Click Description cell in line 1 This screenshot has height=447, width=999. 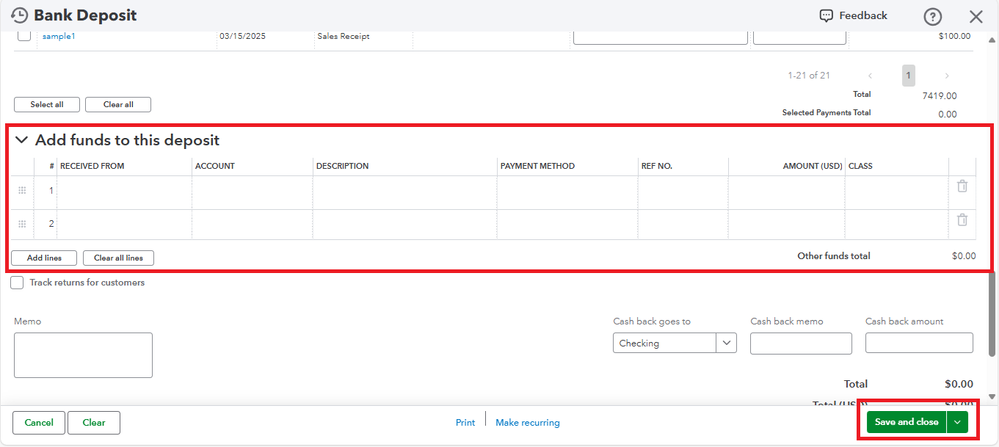coord(405,190)
